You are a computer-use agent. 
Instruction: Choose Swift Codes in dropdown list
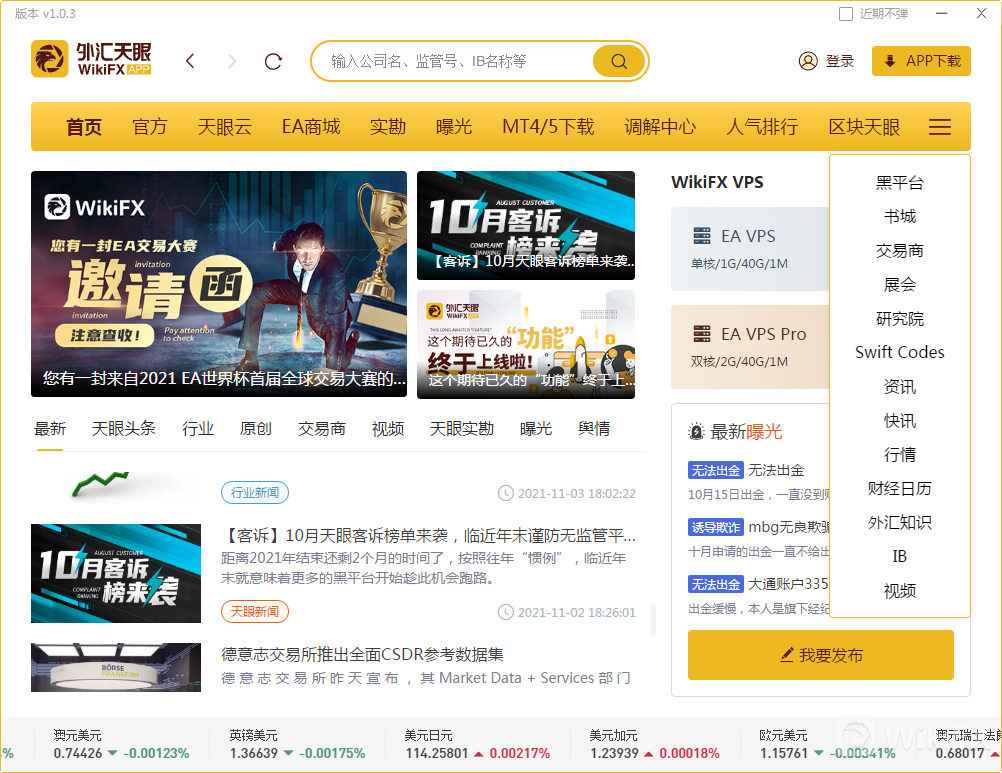[900, 352]
